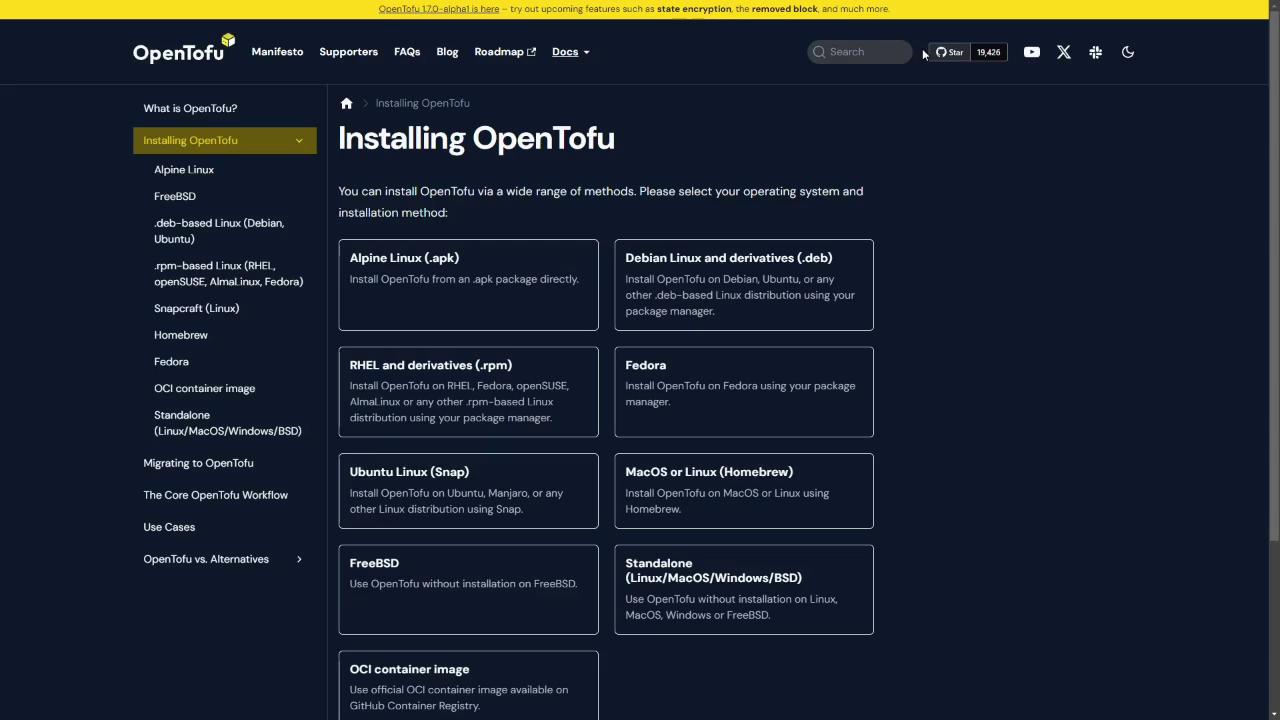
Task: Toggle dark mode with the moon icon
Action: 1128,52
